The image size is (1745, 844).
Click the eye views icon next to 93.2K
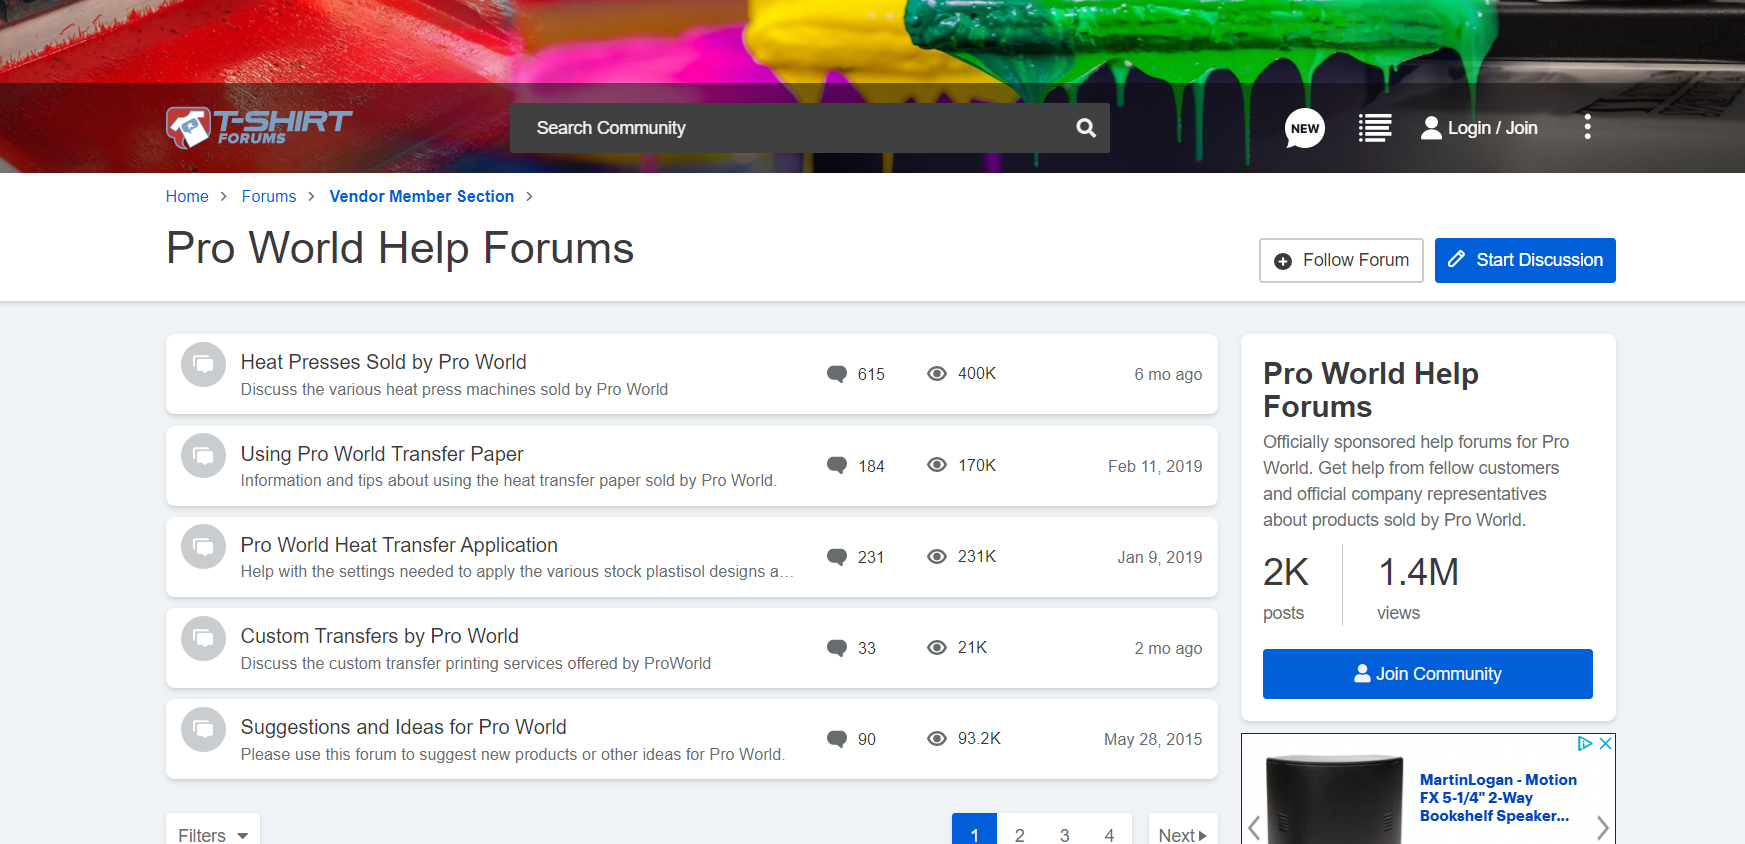pyautogui.click(x=937, y=738)
